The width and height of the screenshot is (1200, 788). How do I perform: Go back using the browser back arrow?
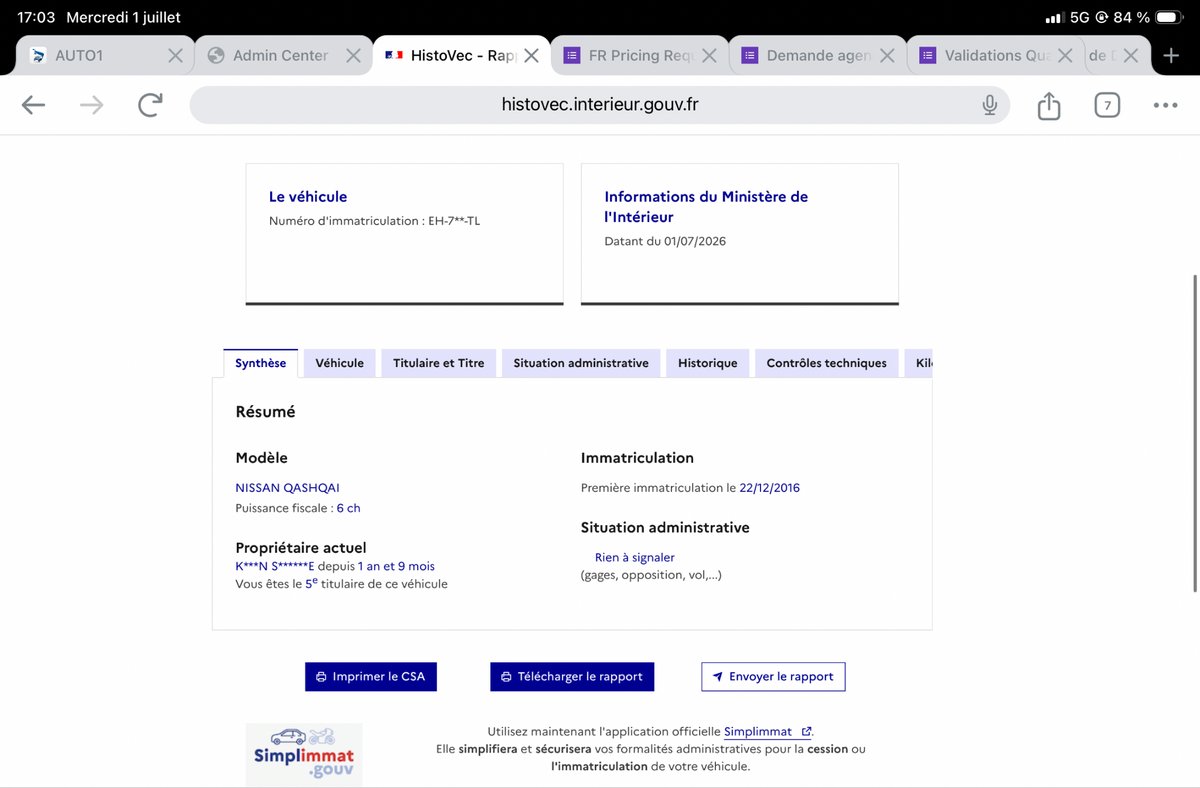[33, 105]
